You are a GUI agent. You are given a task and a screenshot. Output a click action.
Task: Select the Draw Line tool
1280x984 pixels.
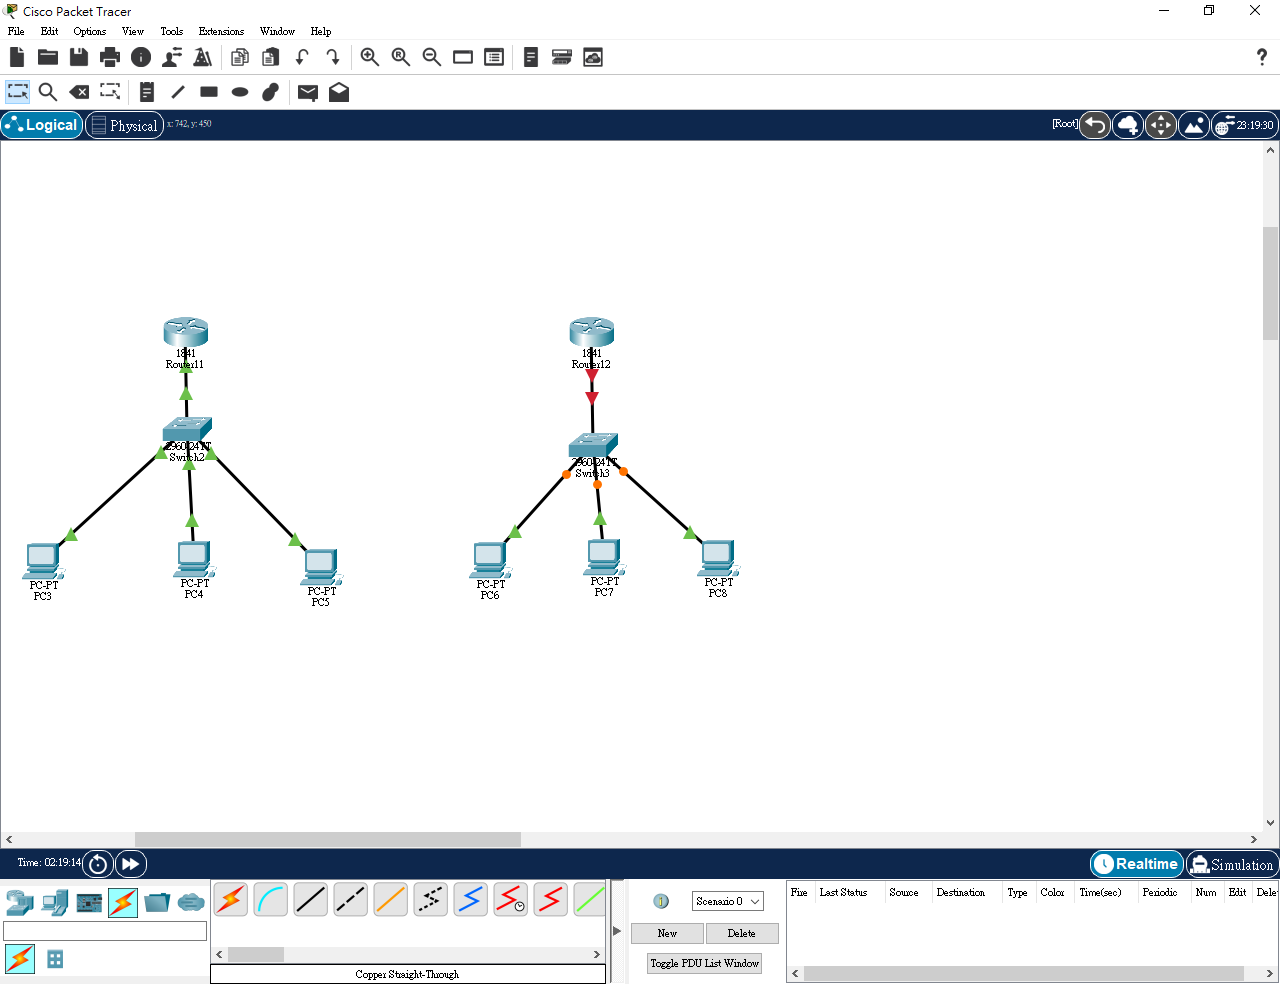(x=178, y=92)
